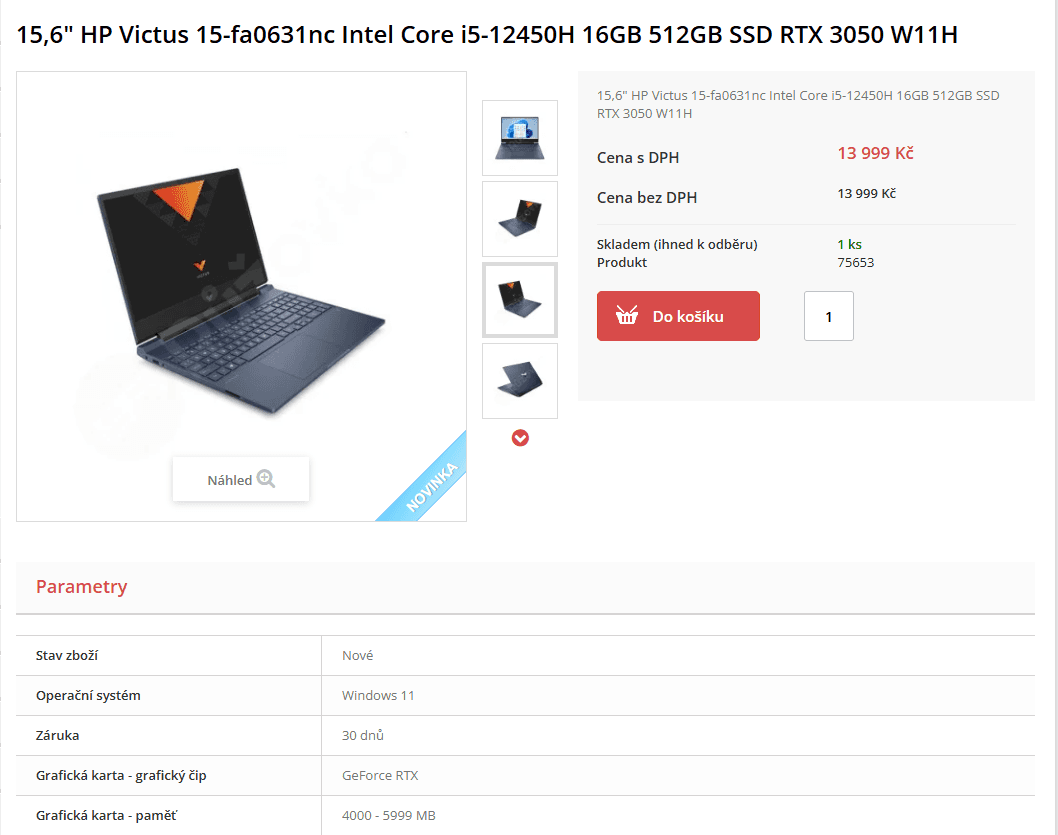Click the Stav zboží parameter row
Viewport: 1058px width, 835px height.
point(525,656)
